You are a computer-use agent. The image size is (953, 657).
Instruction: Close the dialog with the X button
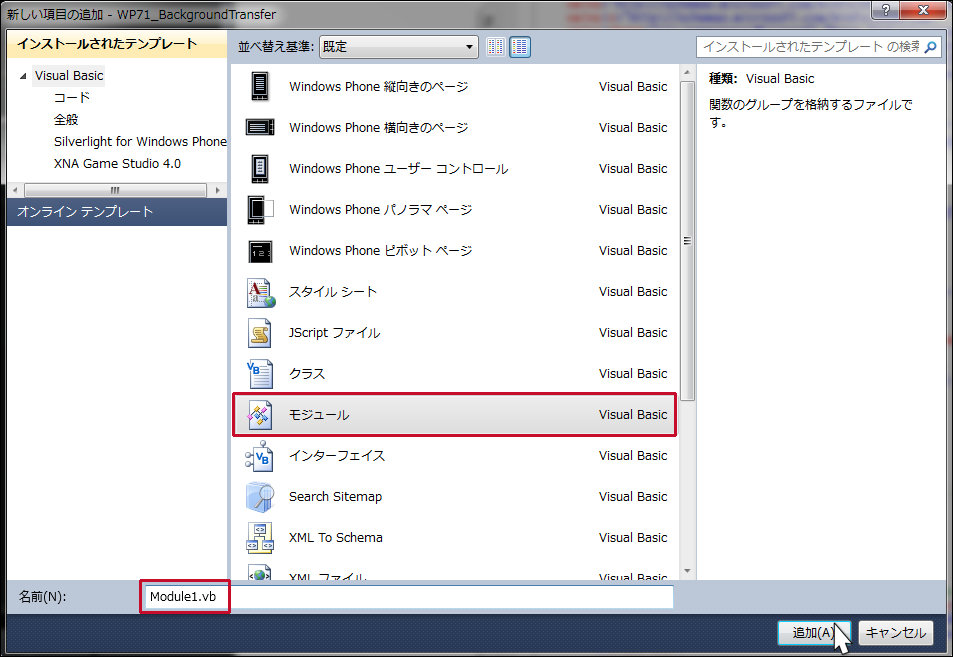pos(923,10)
